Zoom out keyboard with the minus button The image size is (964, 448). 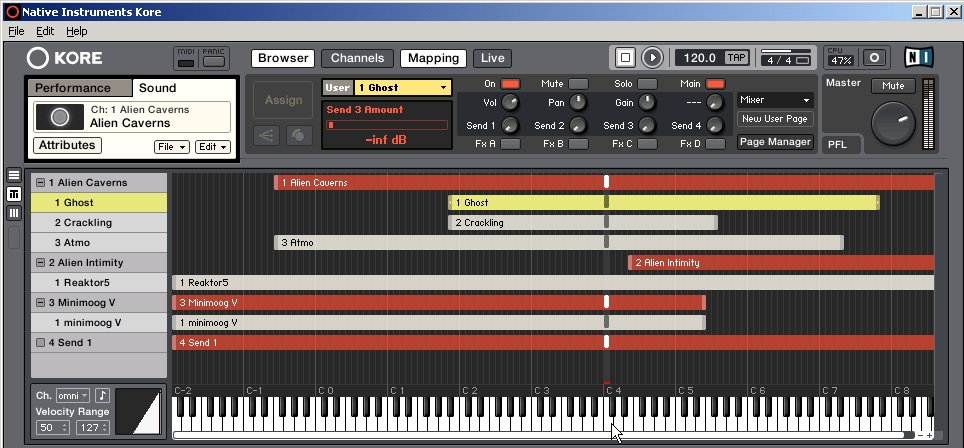pyautogui.click(x=920, y=435)
